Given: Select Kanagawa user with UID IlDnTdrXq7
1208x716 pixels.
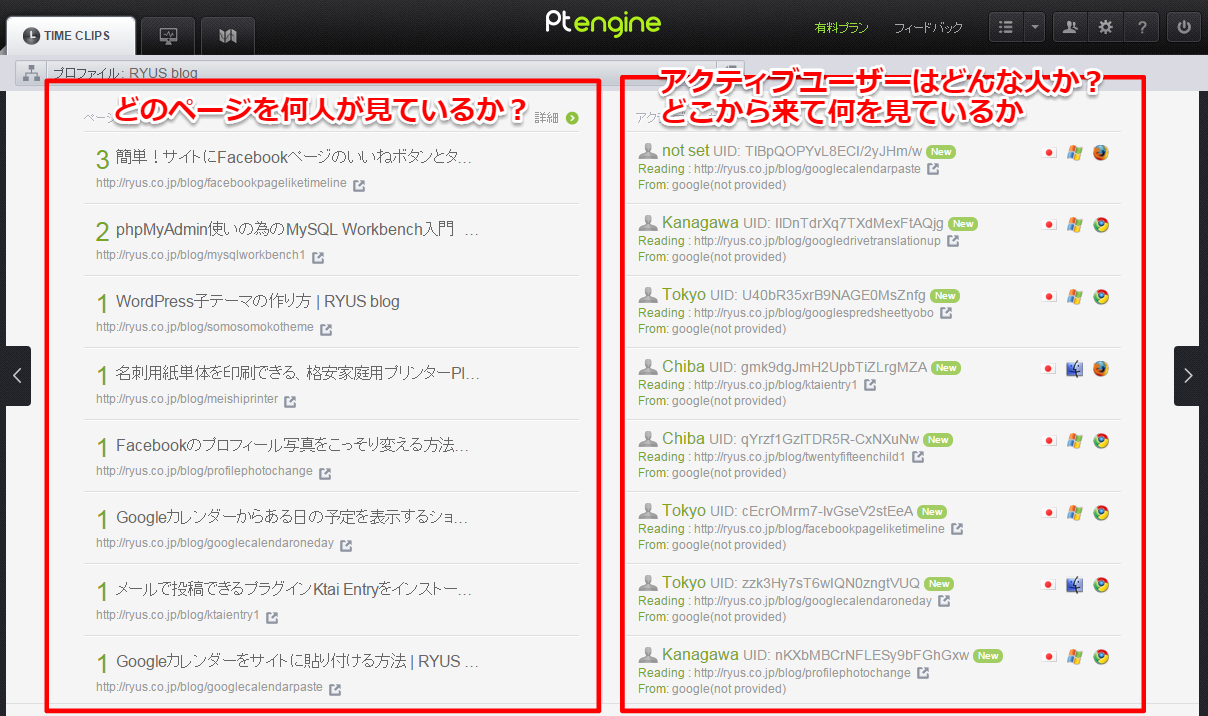Looking at the screenshot, I should (x=700, y=223).
